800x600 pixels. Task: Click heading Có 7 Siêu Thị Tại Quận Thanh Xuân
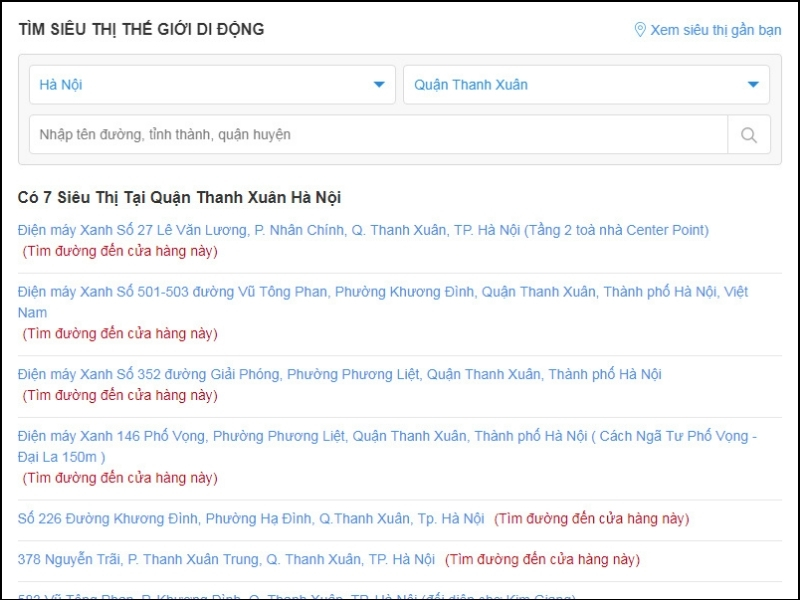coord(180,197)
